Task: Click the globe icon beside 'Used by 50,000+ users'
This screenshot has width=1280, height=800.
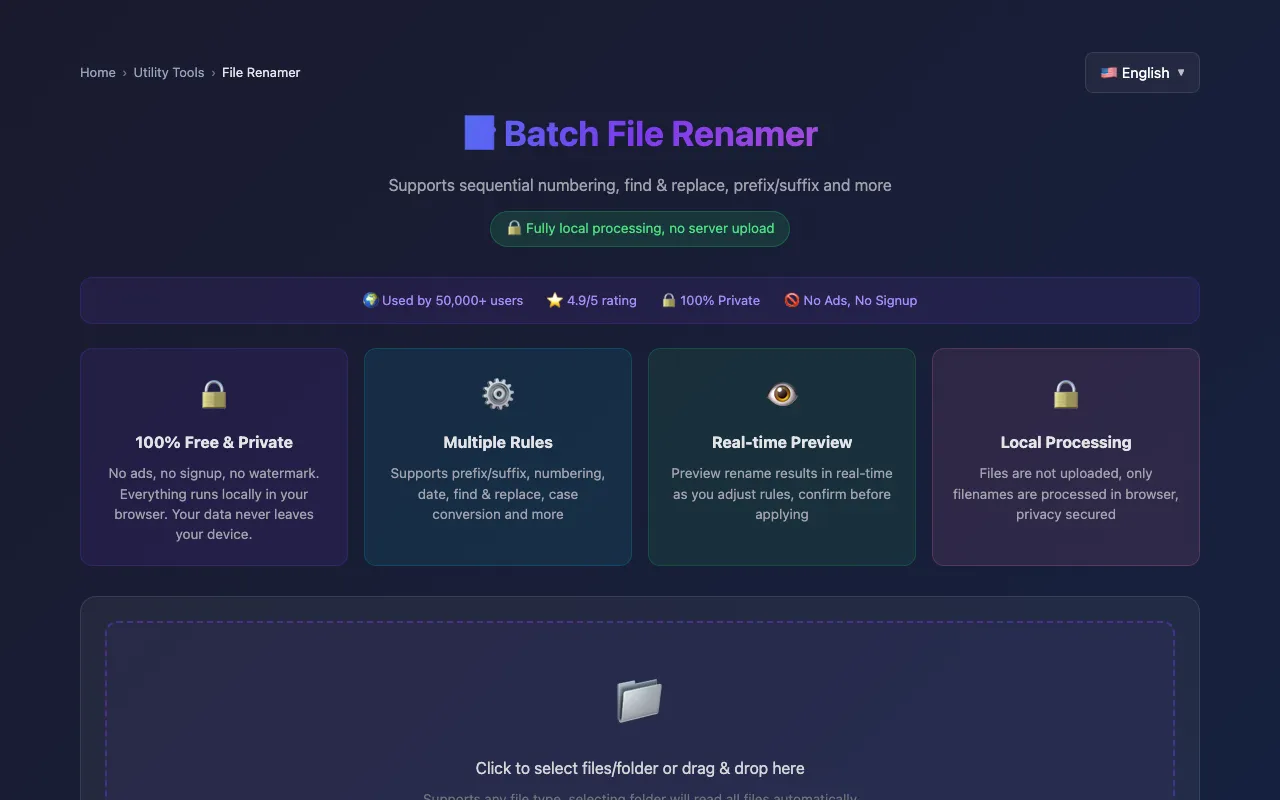Action: pyautogui.click(x=370, y=300)
